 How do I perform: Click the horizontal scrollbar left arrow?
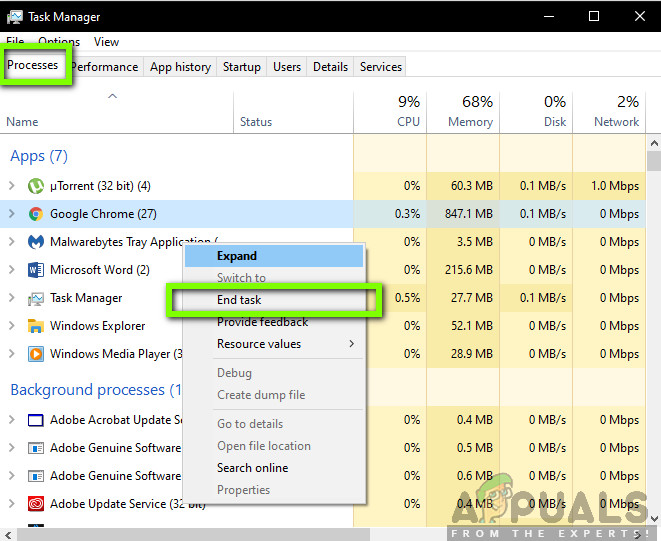(8, 535)
